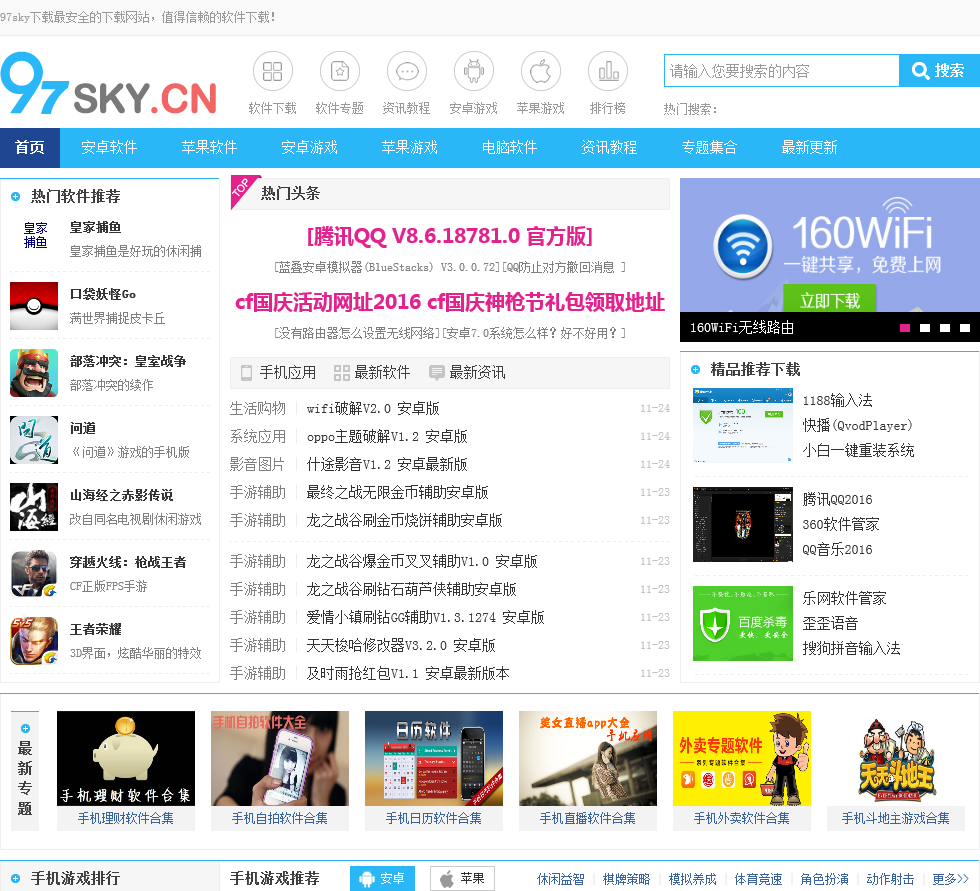This screenshot has height=891, width=980.
Task: Switch to 手机应用 tab
Action: tap(279, 373)
